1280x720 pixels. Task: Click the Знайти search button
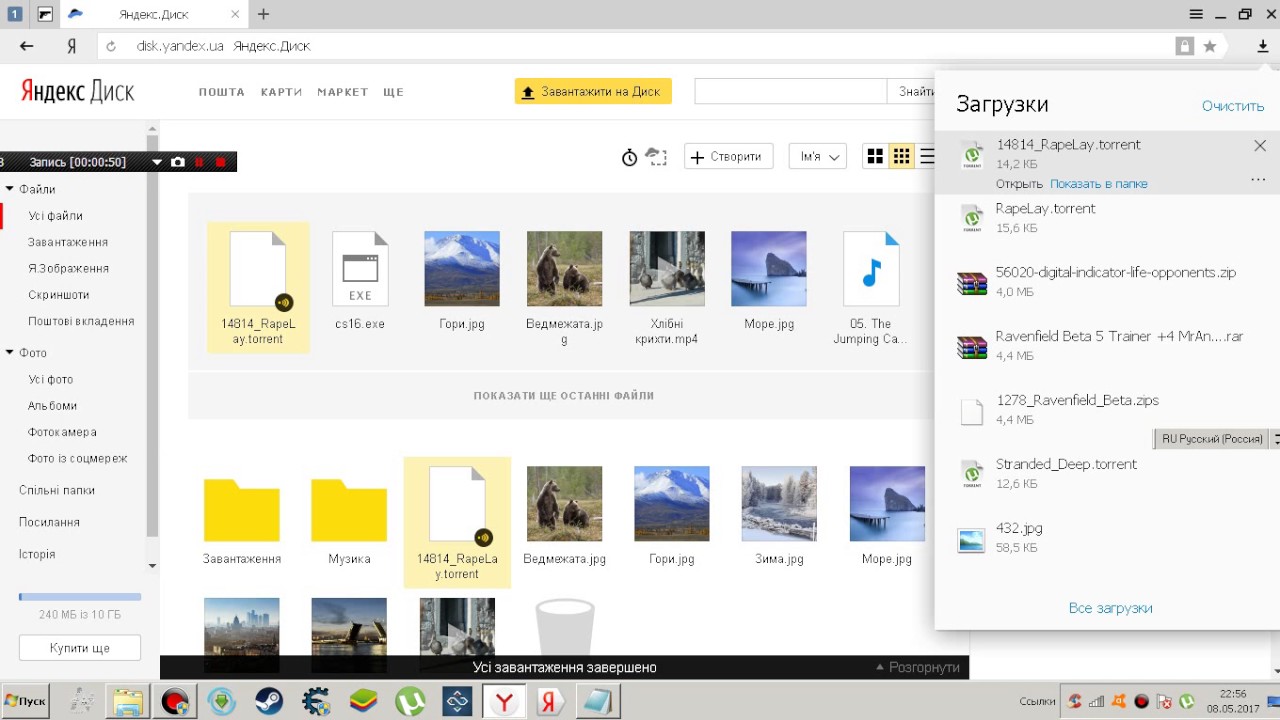coord(911,91)
